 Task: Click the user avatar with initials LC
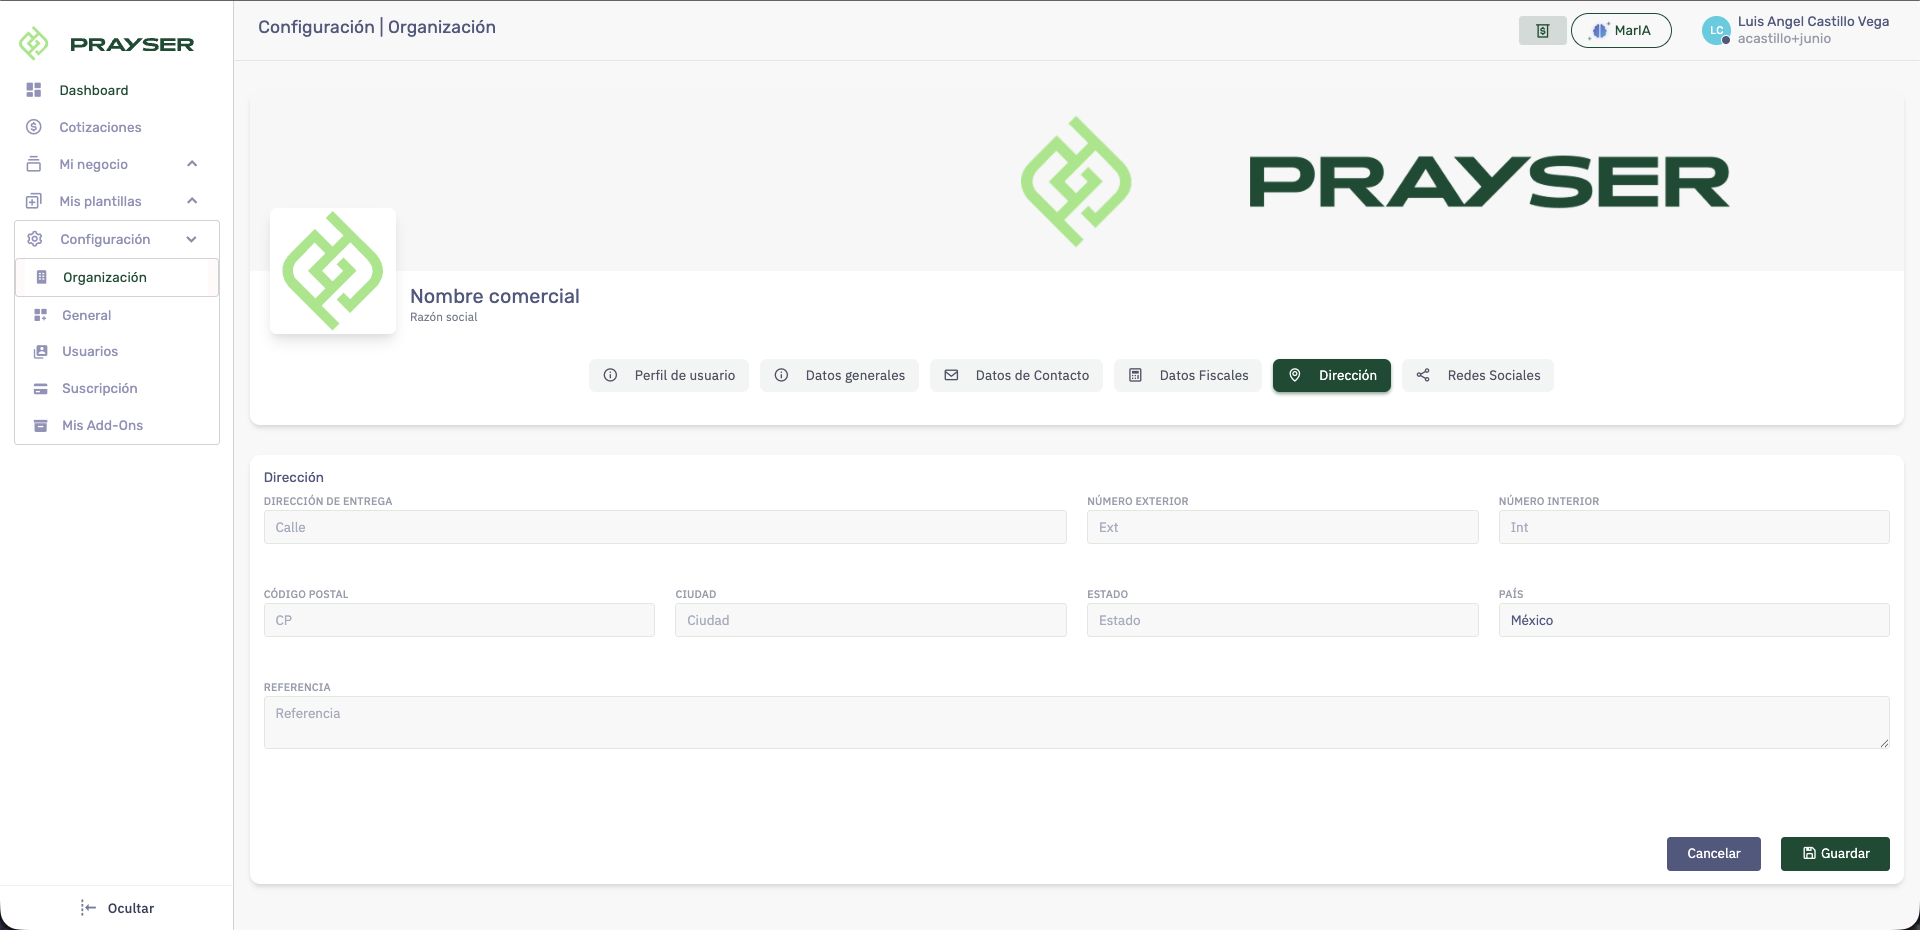[x=1716, y=31]
